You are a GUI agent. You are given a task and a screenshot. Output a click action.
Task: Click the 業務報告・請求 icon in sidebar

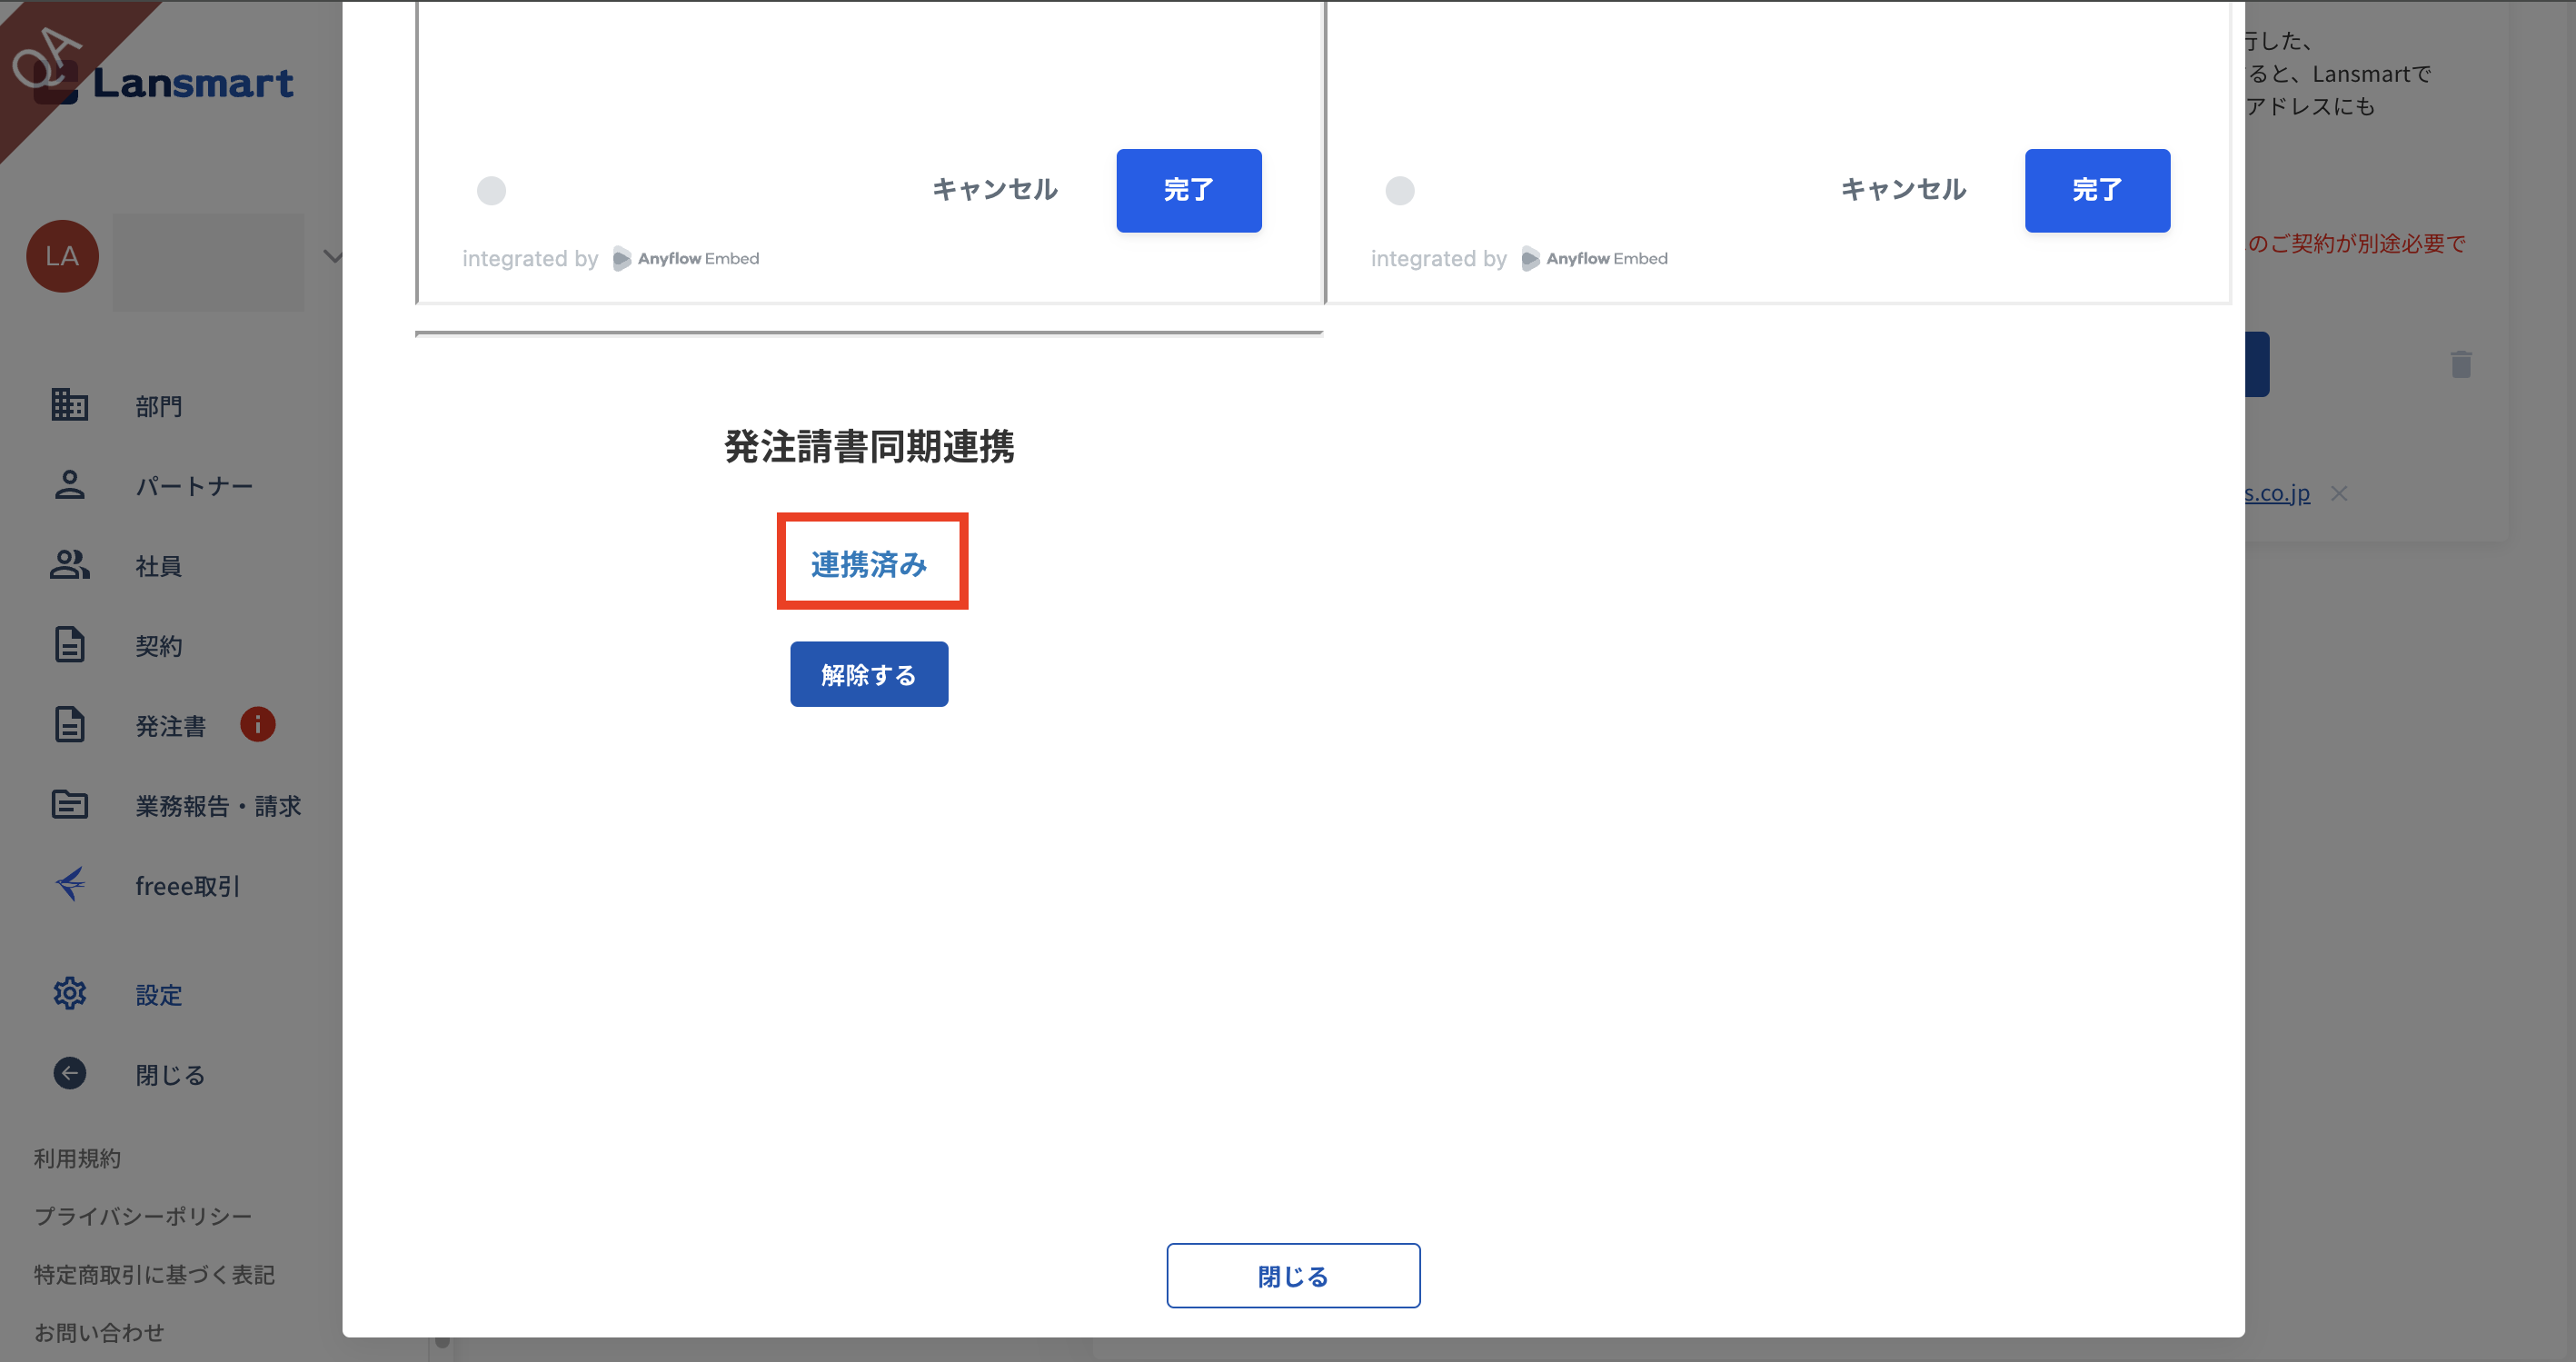pos(69,805)
